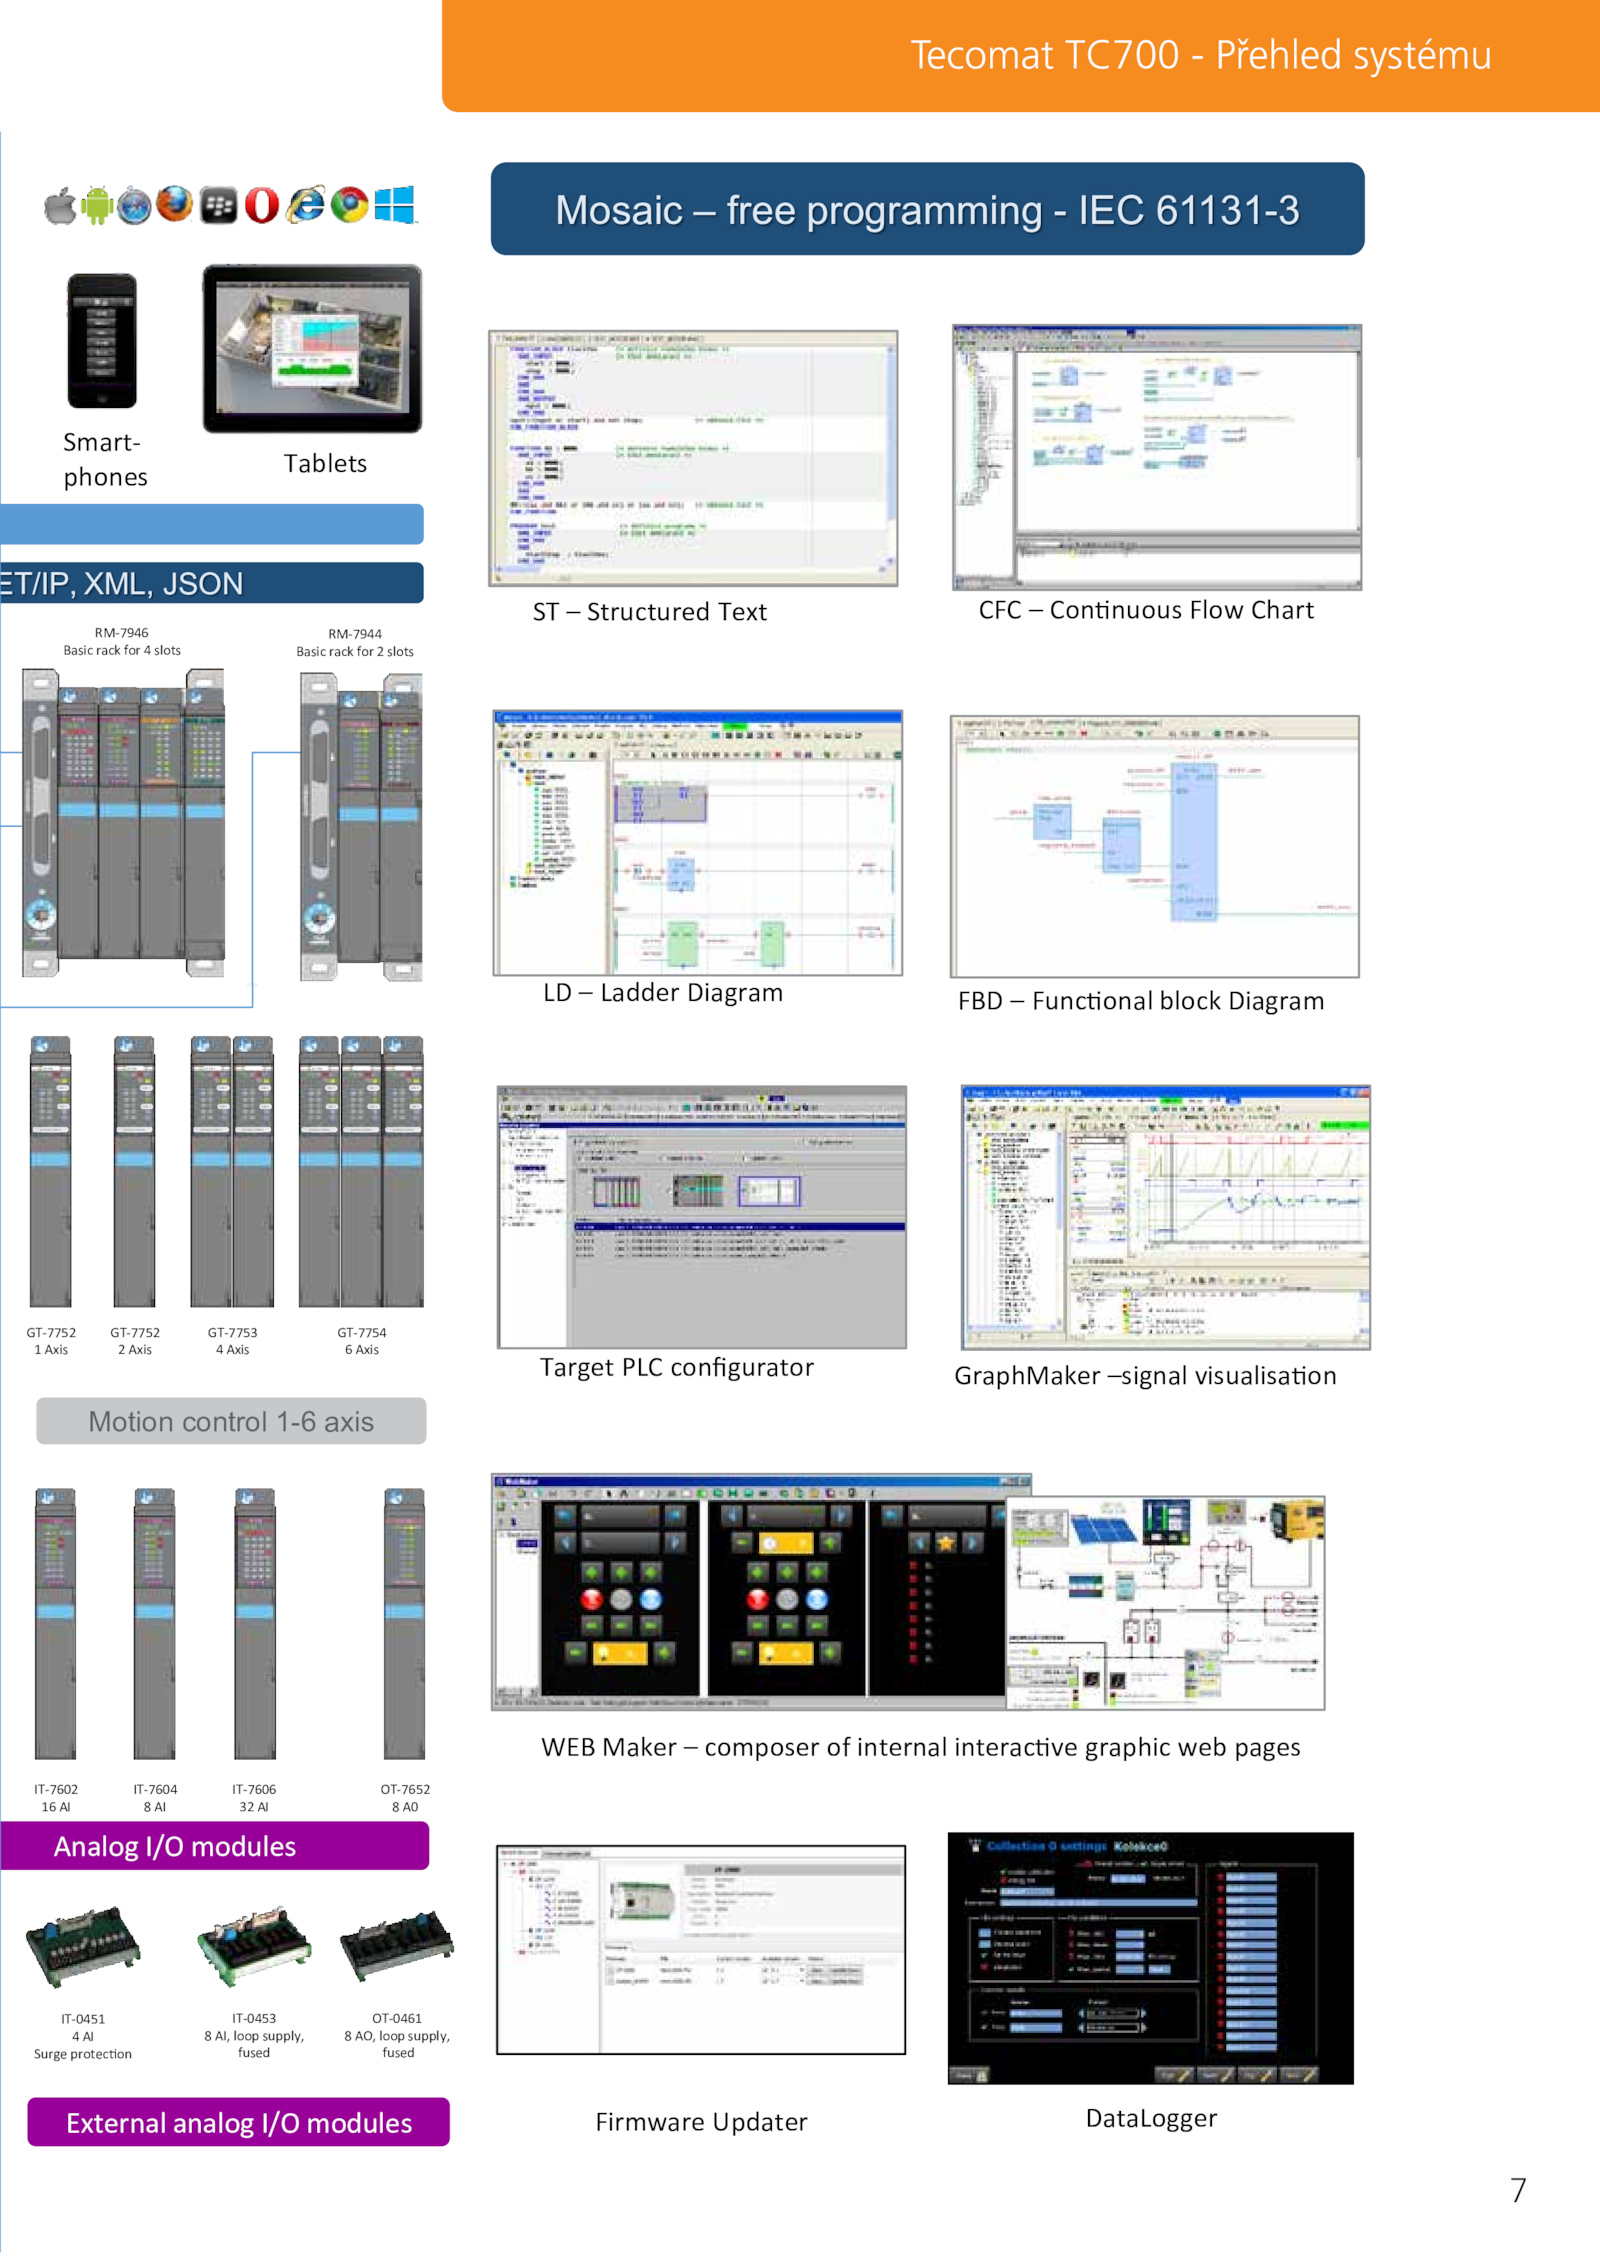This screenshot has width=1600, height=2263.
Task: Click the green Android robot icon
Action: coord(97,206)
